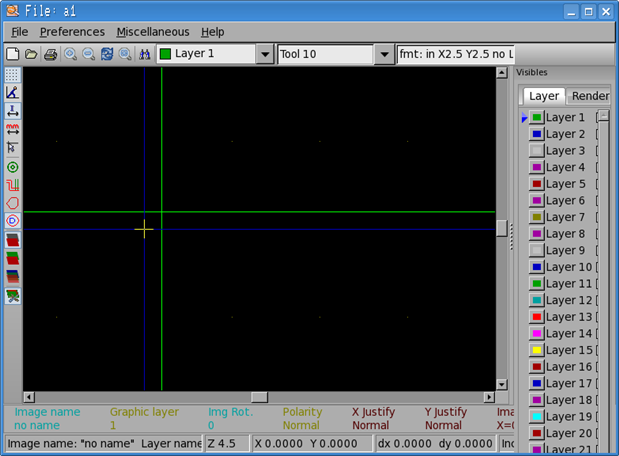
Task: Click the new file icon
Action: 13,54
